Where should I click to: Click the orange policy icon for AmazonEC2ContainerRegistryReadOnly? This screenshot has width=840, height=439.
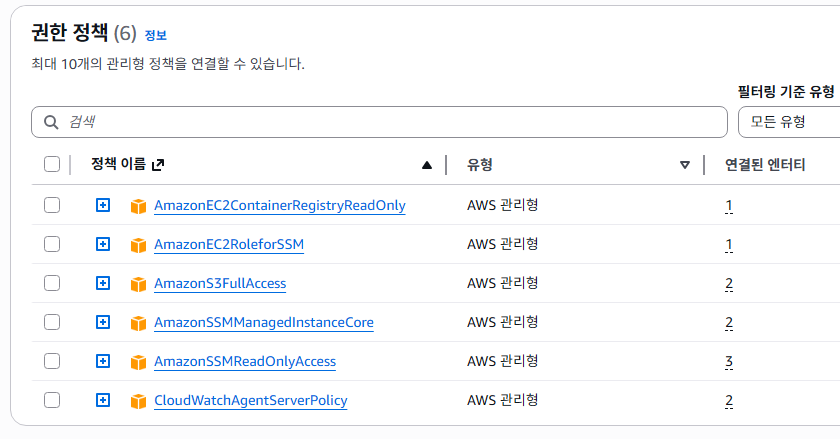pyautogui.click(x=138, y=206)
